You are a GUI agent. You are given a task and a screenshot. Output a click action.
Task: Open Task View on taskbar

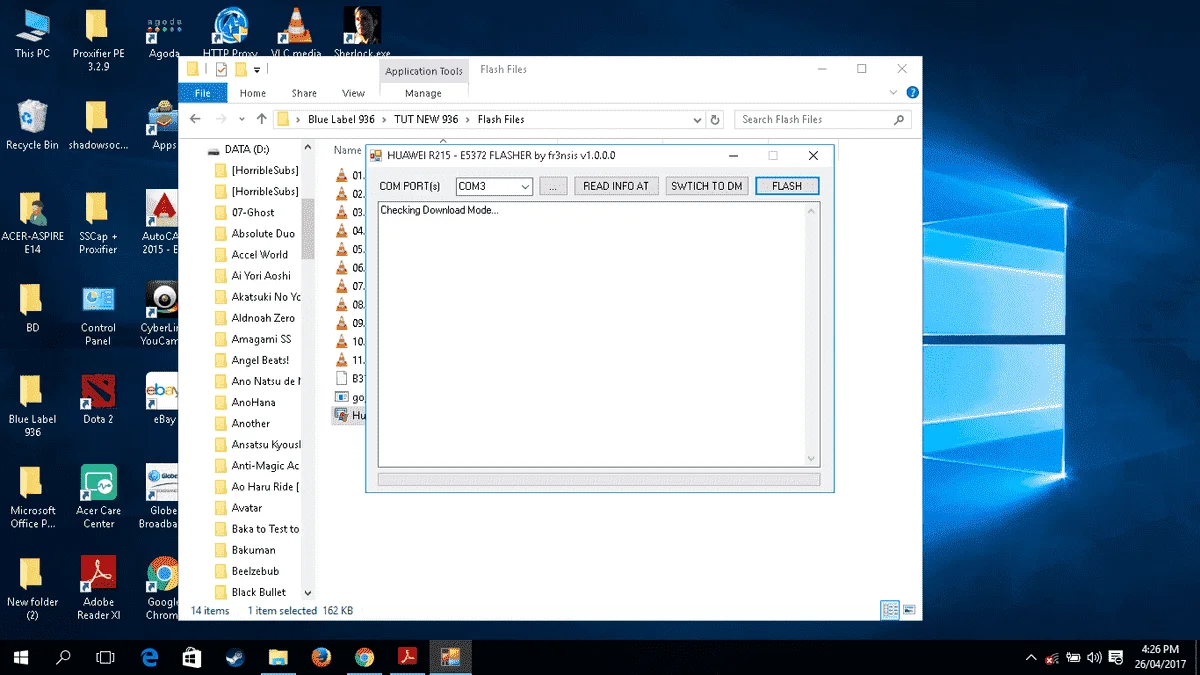(105, 657)
